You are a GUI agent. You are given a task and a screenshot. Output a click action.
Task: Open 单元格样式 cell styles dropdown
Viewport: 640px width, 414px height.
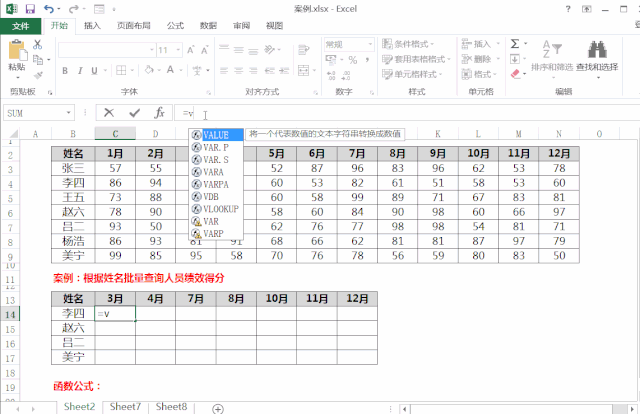point(412,74)
